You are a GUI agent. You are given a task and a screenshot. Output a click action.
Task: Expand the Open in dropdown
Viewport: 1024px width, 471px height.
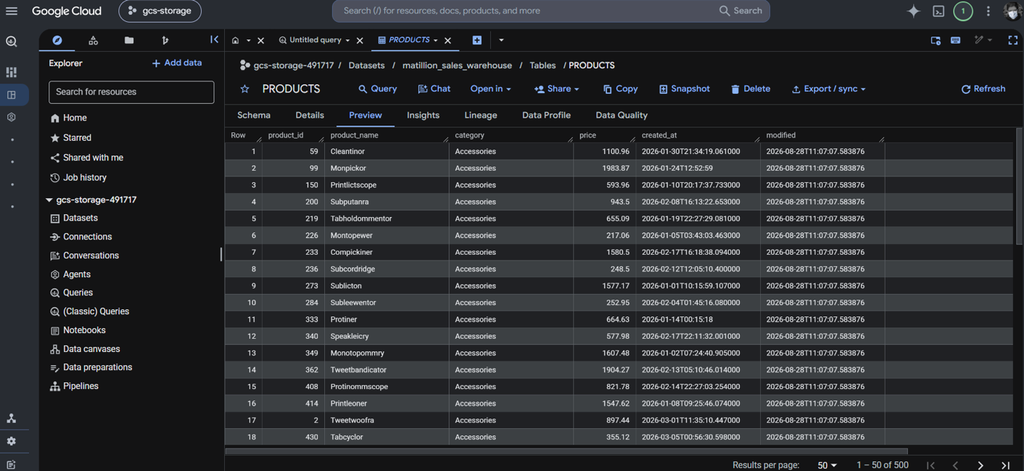pos(490,89)
